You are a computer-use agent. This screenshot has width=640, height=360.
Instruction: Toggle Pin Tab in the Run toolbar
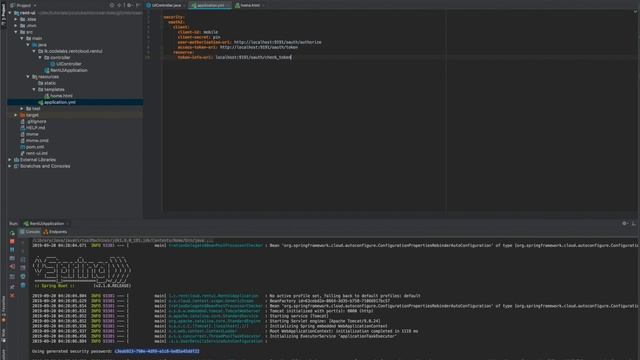[12, 287]
